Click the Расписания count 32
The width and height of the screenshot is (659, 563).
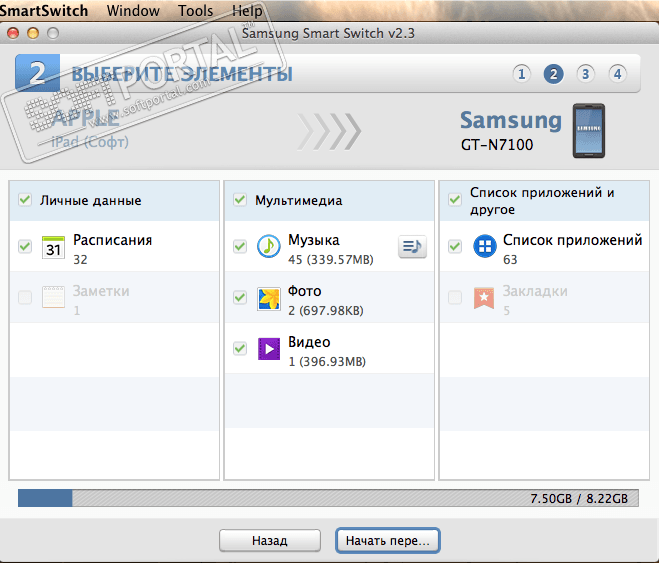point(80,260)
